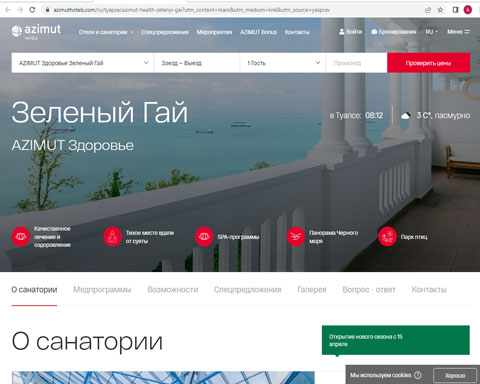Click the в Туапсе: 08:12 time text
The image size is (480, 384).
(356, 116)
